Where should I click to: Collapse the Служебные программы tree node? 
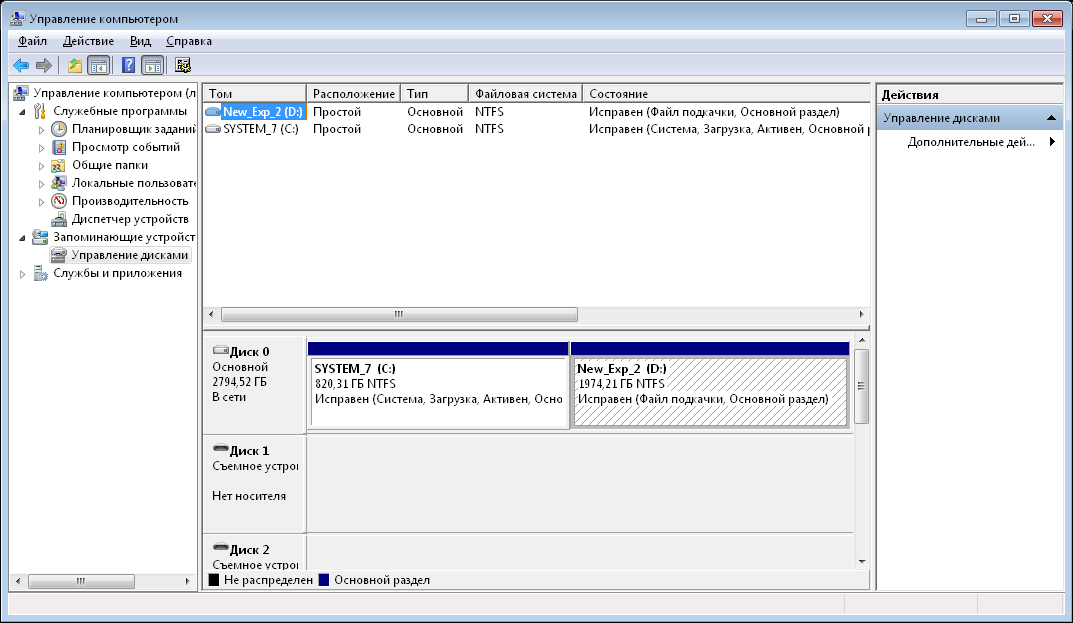(23, 111)
